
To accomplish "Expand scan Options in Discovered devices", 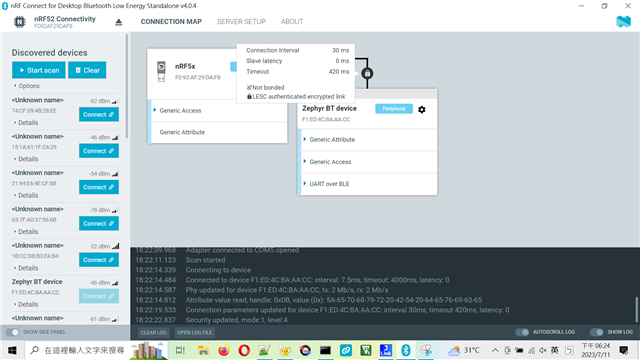I will click(x=27, y=86).
